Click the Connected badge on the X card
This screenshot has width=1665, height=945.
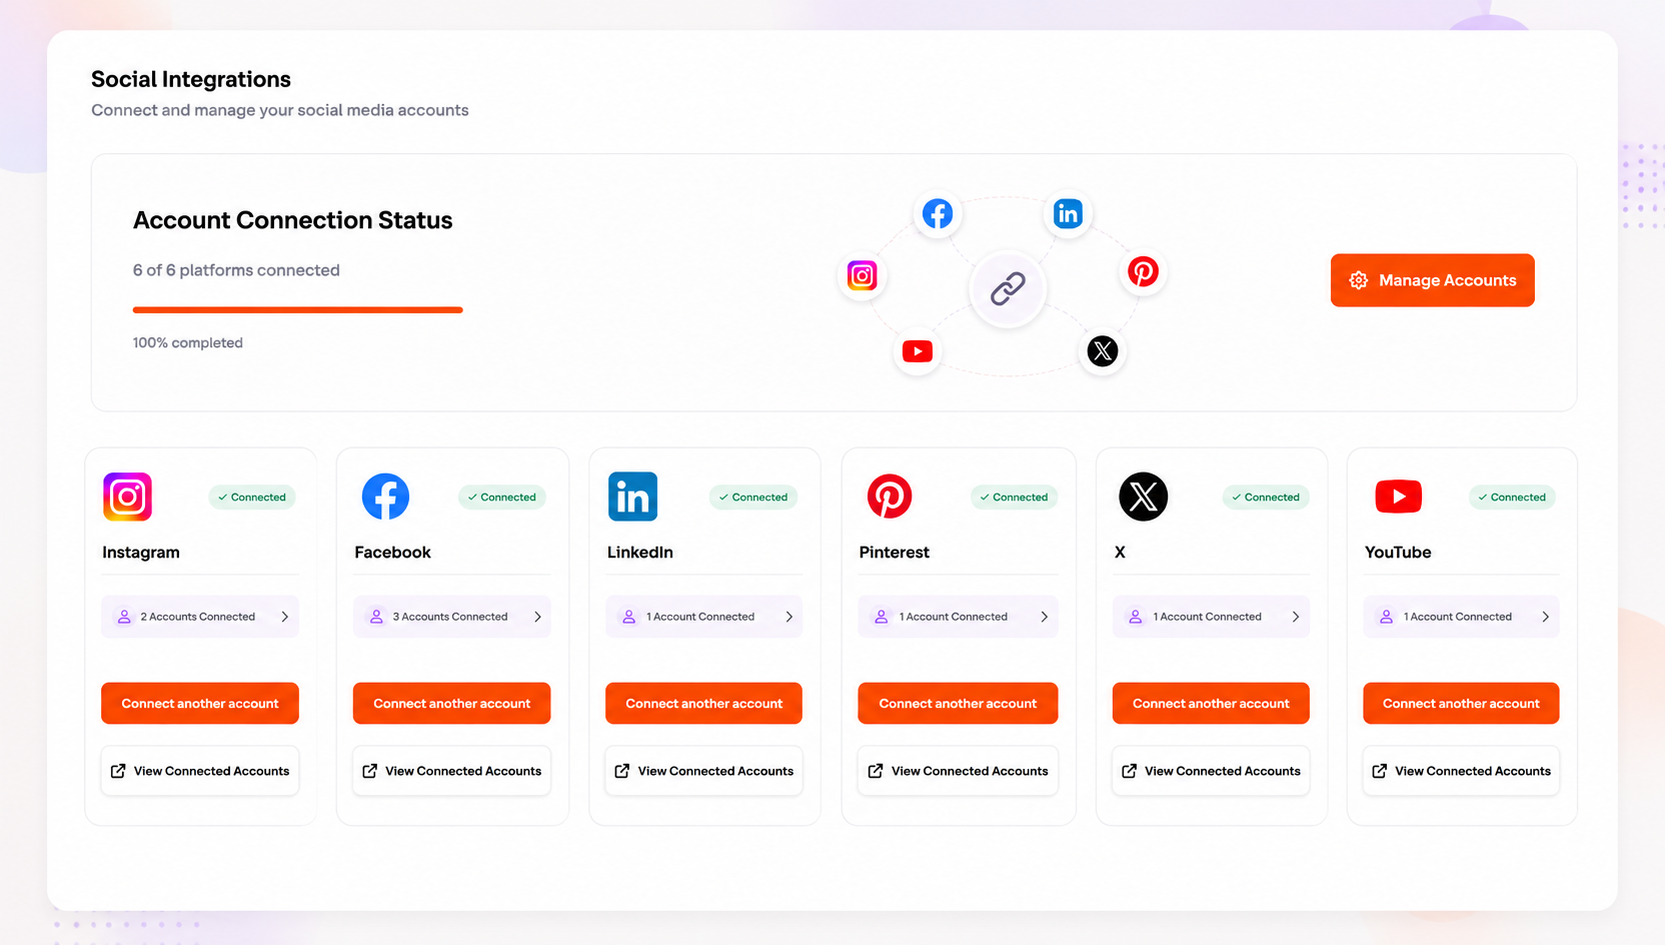coord(1266,497)
